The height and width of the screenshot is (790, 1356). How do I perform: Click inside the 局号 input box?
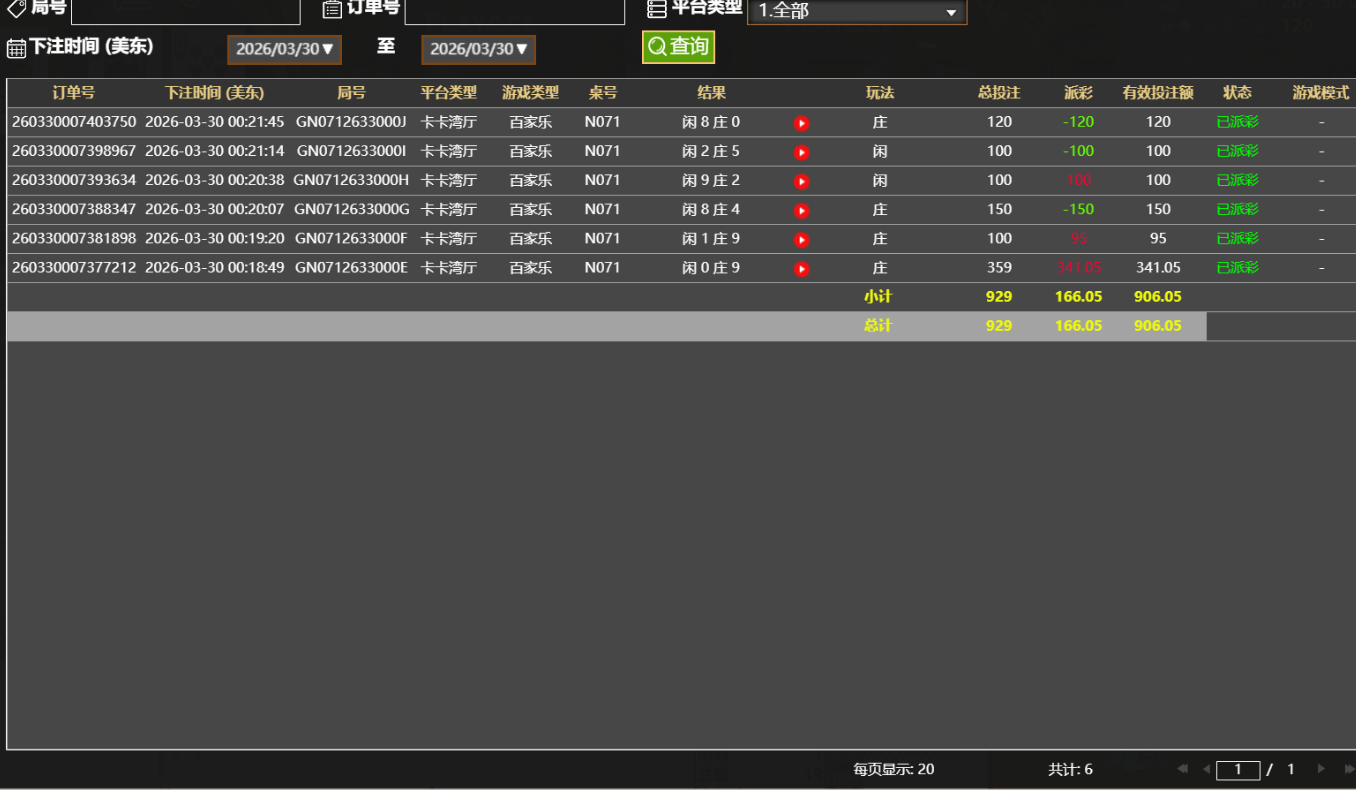[x=185, y=11]
